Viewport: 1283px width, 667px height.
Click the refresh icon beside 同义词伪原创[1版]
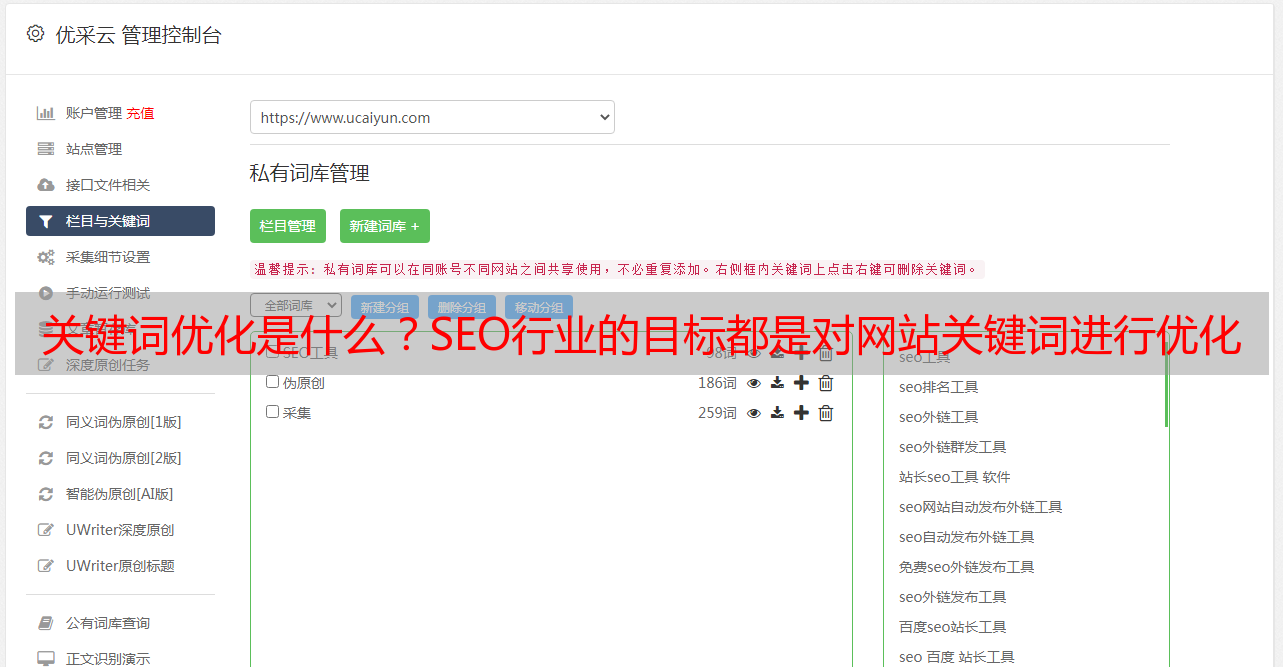tap(46, 422)
